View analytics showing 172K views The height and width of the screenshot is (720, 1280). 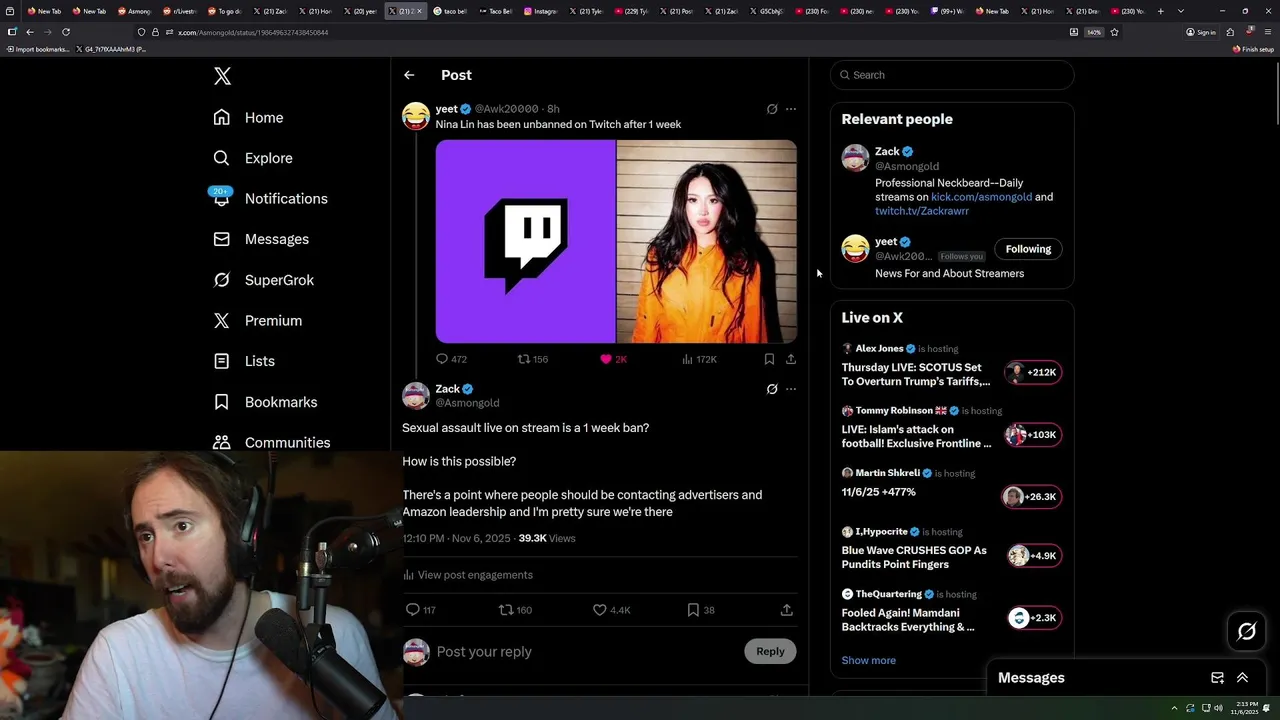coord(699,359)
